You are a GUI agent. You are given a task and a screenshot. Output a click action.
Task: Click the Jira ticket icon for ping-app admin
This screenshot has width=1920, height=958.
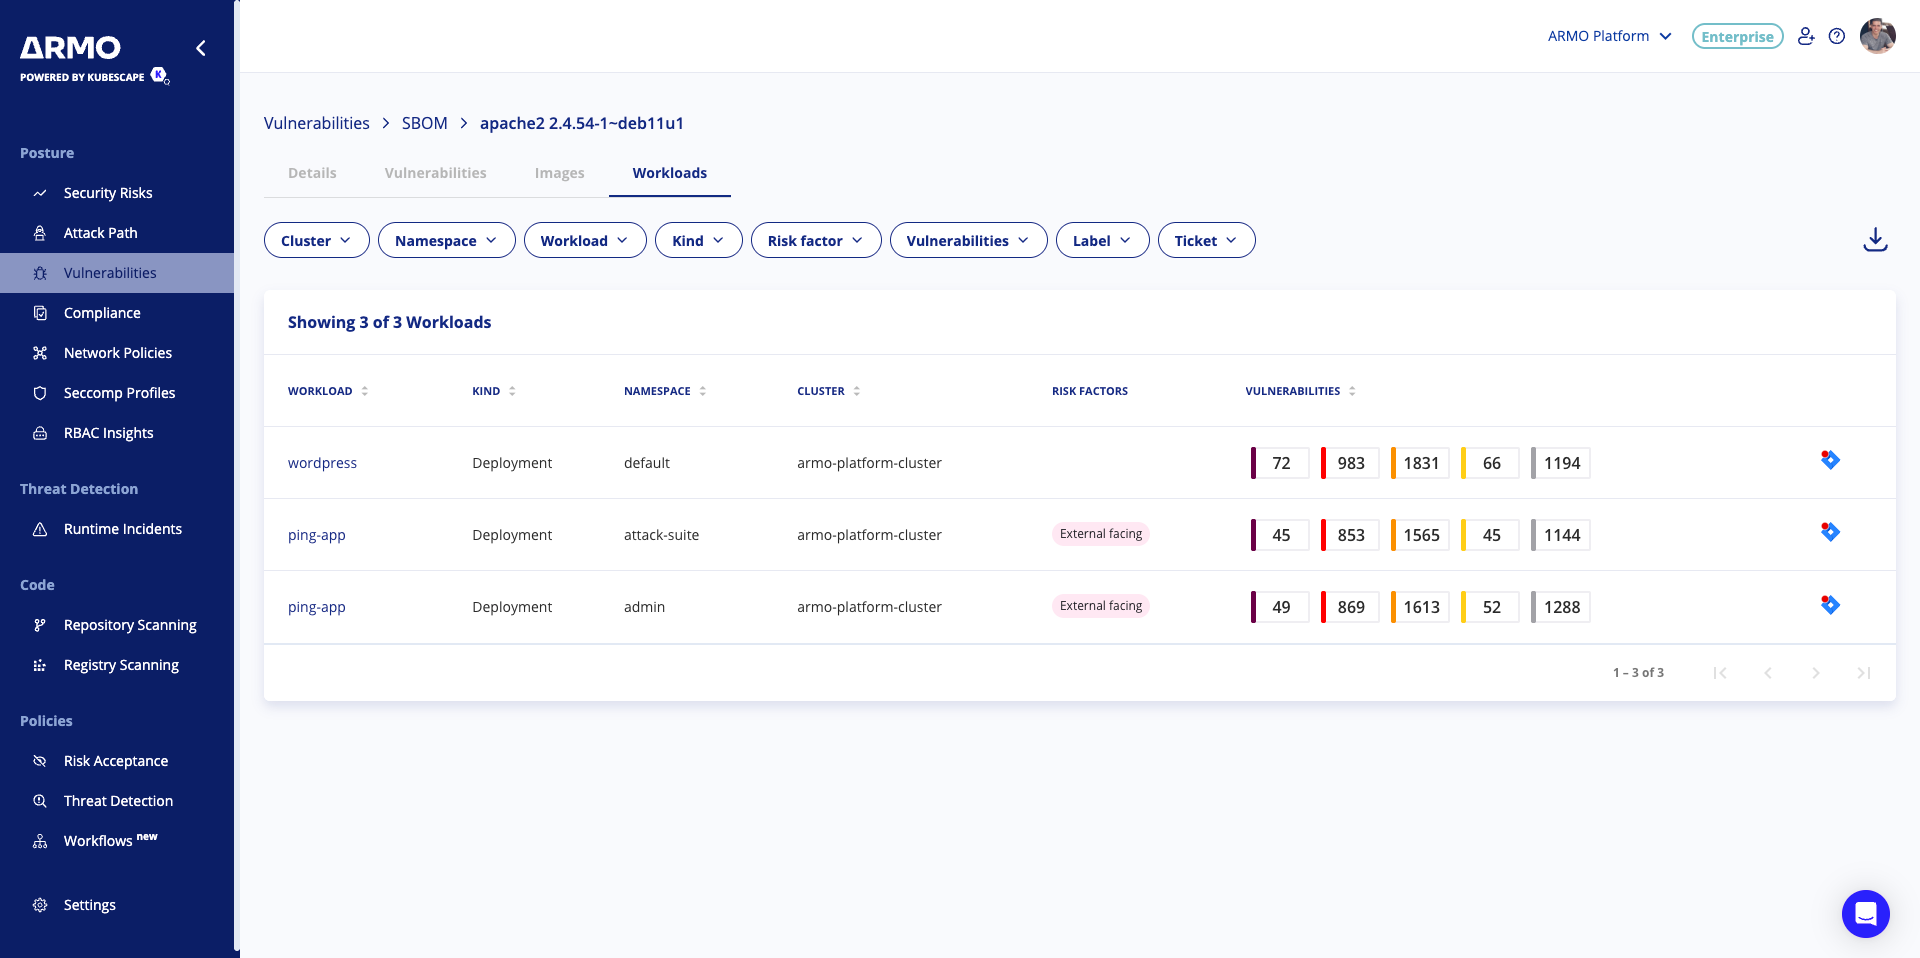(1830, 605)
